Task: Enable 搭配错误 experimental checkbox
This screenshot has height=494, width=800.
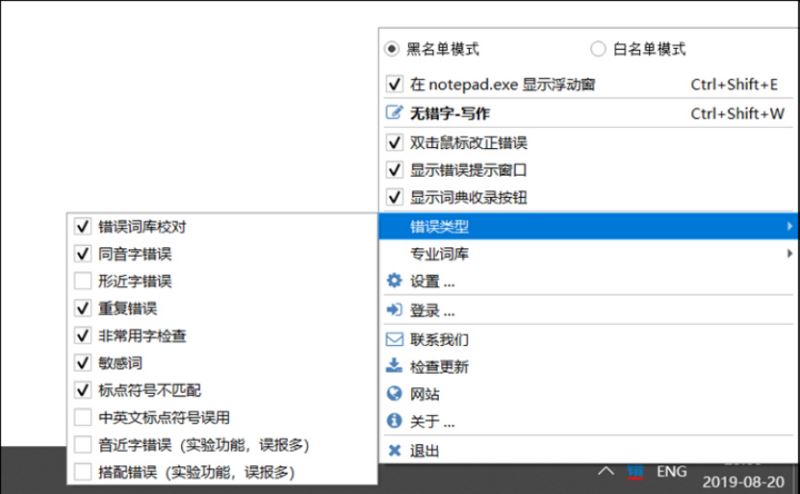Action: (83, 472)
